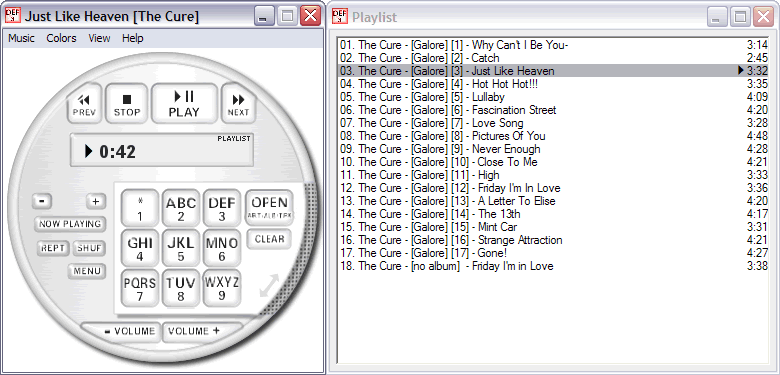780x375 pixels.
Task: Click the JKL 5 keypad button
Action: coord(181,248)
